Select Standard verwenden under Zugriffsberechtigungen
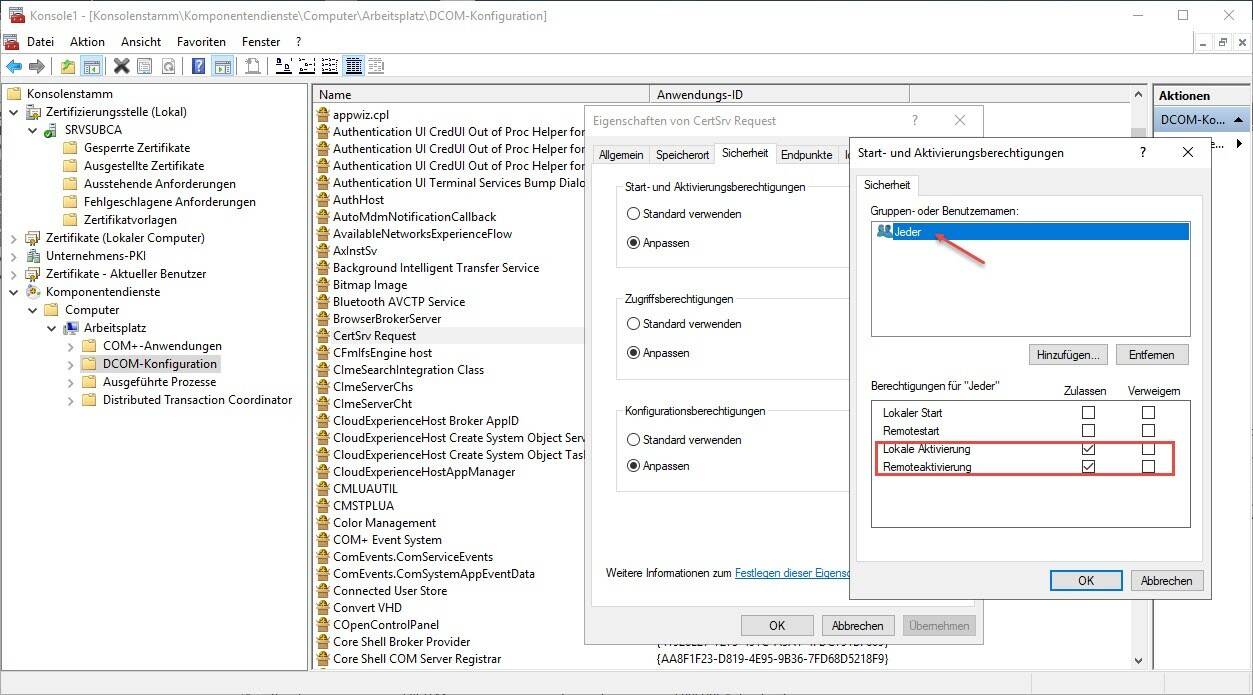The image size is (1253, 695). pyautogui.click(x=633, y=324)
